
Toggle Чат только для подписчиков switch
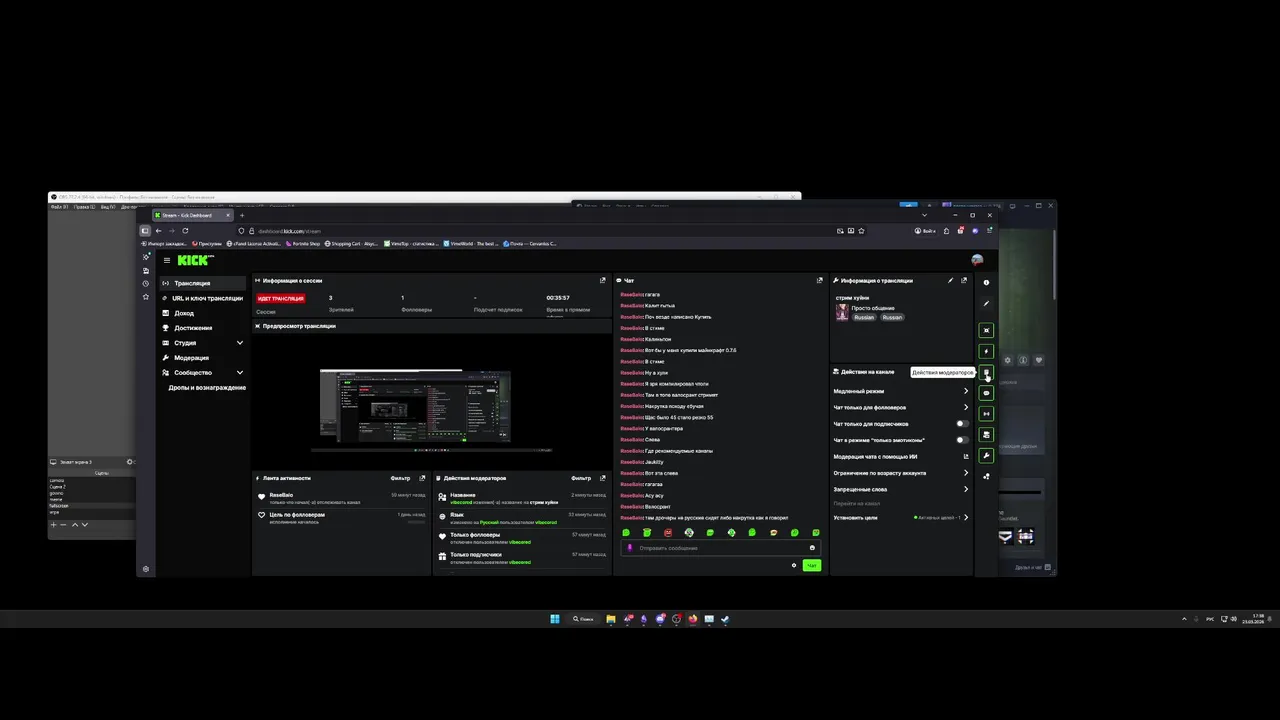(962, 424)
